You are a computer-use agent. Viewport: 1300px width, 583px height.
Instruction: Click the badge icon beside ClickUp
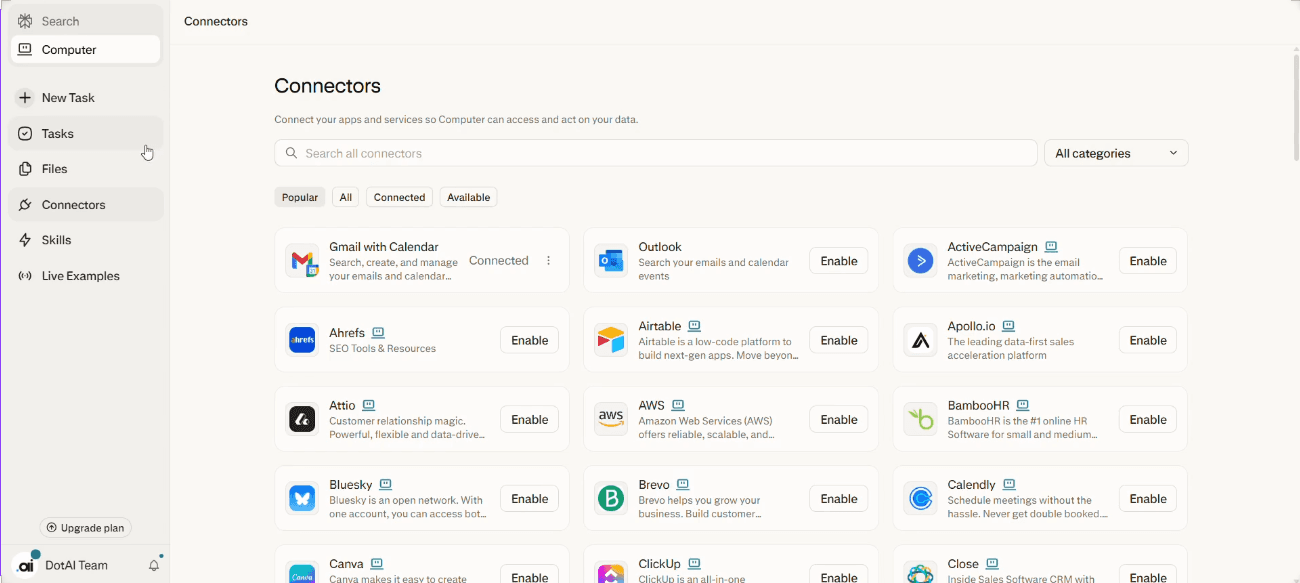(x=695, y=563)
